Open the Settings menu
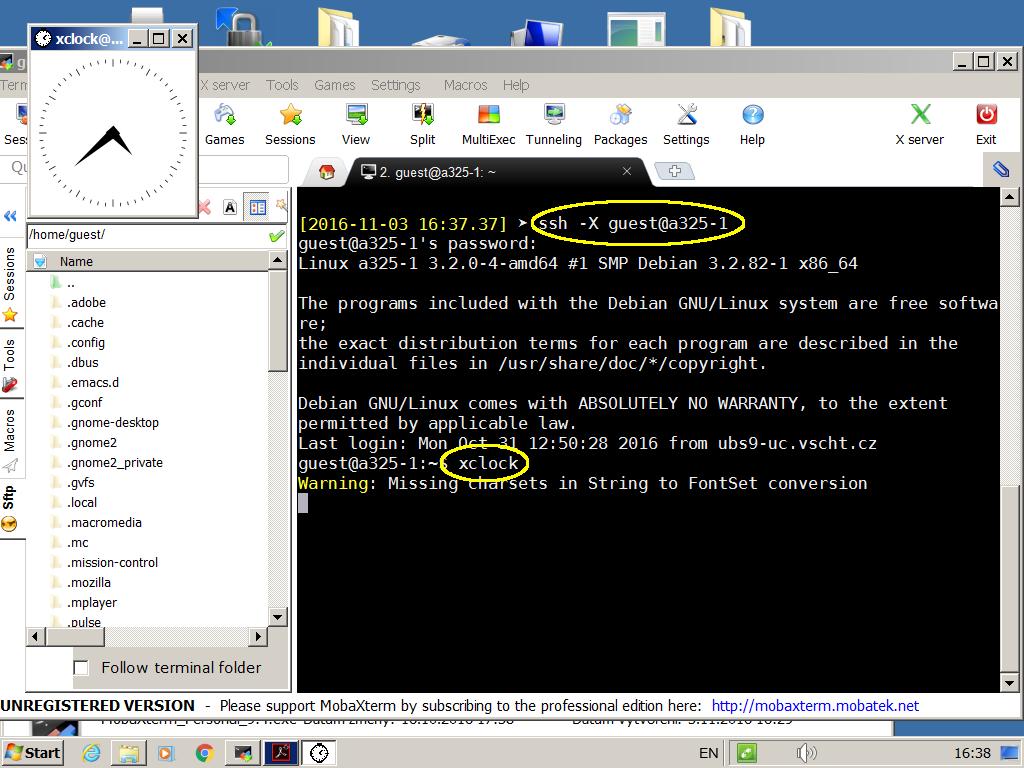The image size is (1024, 768). (396, 85)
